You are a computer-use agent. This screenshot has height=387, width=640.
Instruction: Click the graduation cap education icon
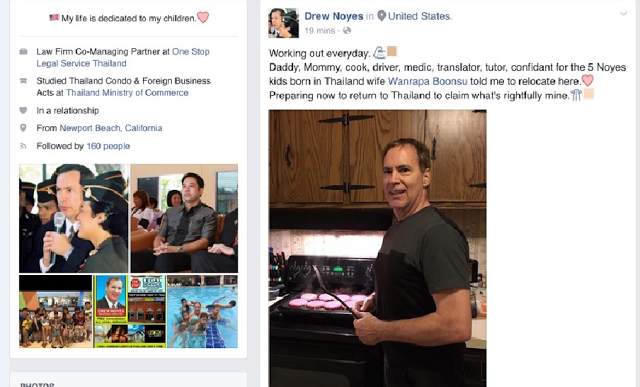point(23,81)
